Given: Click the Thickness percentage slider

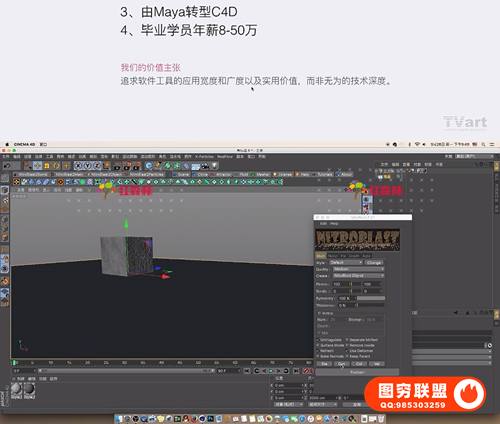Looking at the screenshot, I should 371,305.
